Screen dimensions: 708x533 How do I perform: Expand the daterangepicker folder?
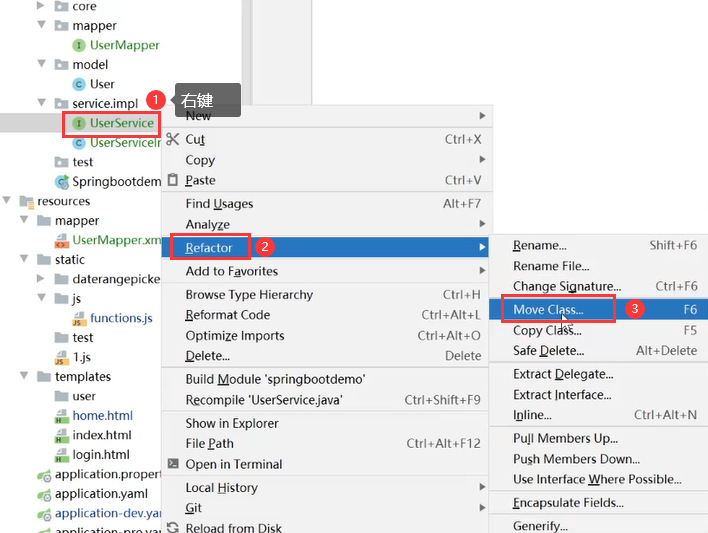(x=41, y=278)
